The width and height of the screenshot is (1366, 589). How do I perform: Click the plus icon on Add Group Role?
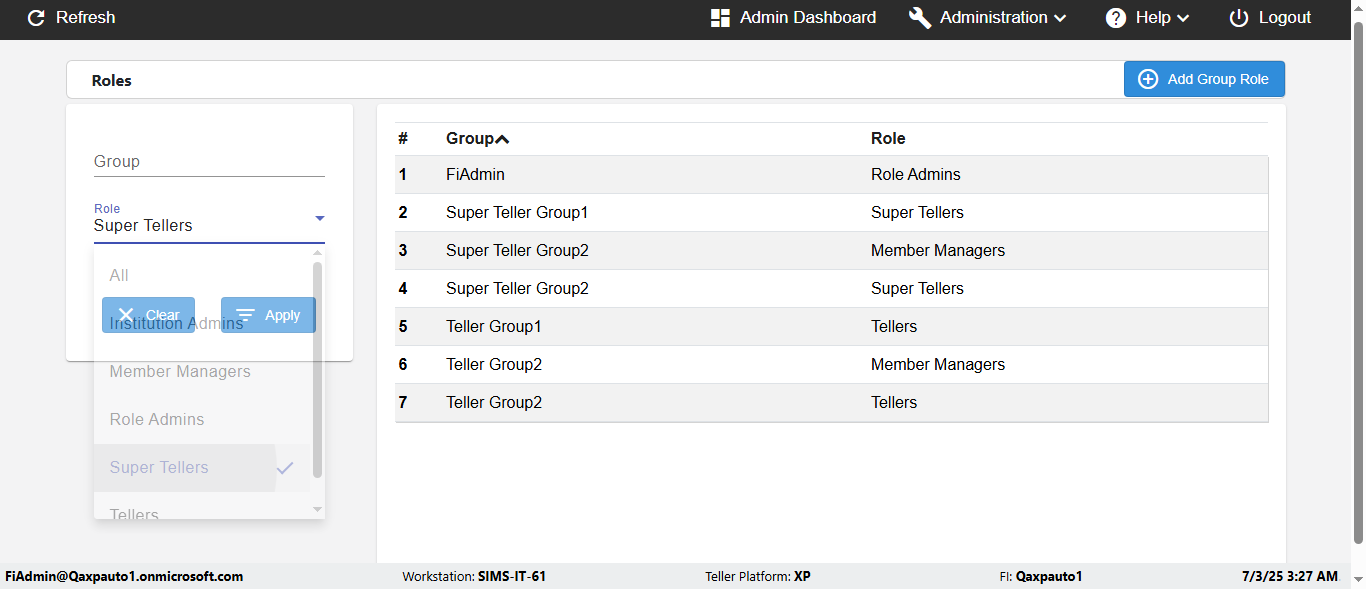tap(1148, 79)
